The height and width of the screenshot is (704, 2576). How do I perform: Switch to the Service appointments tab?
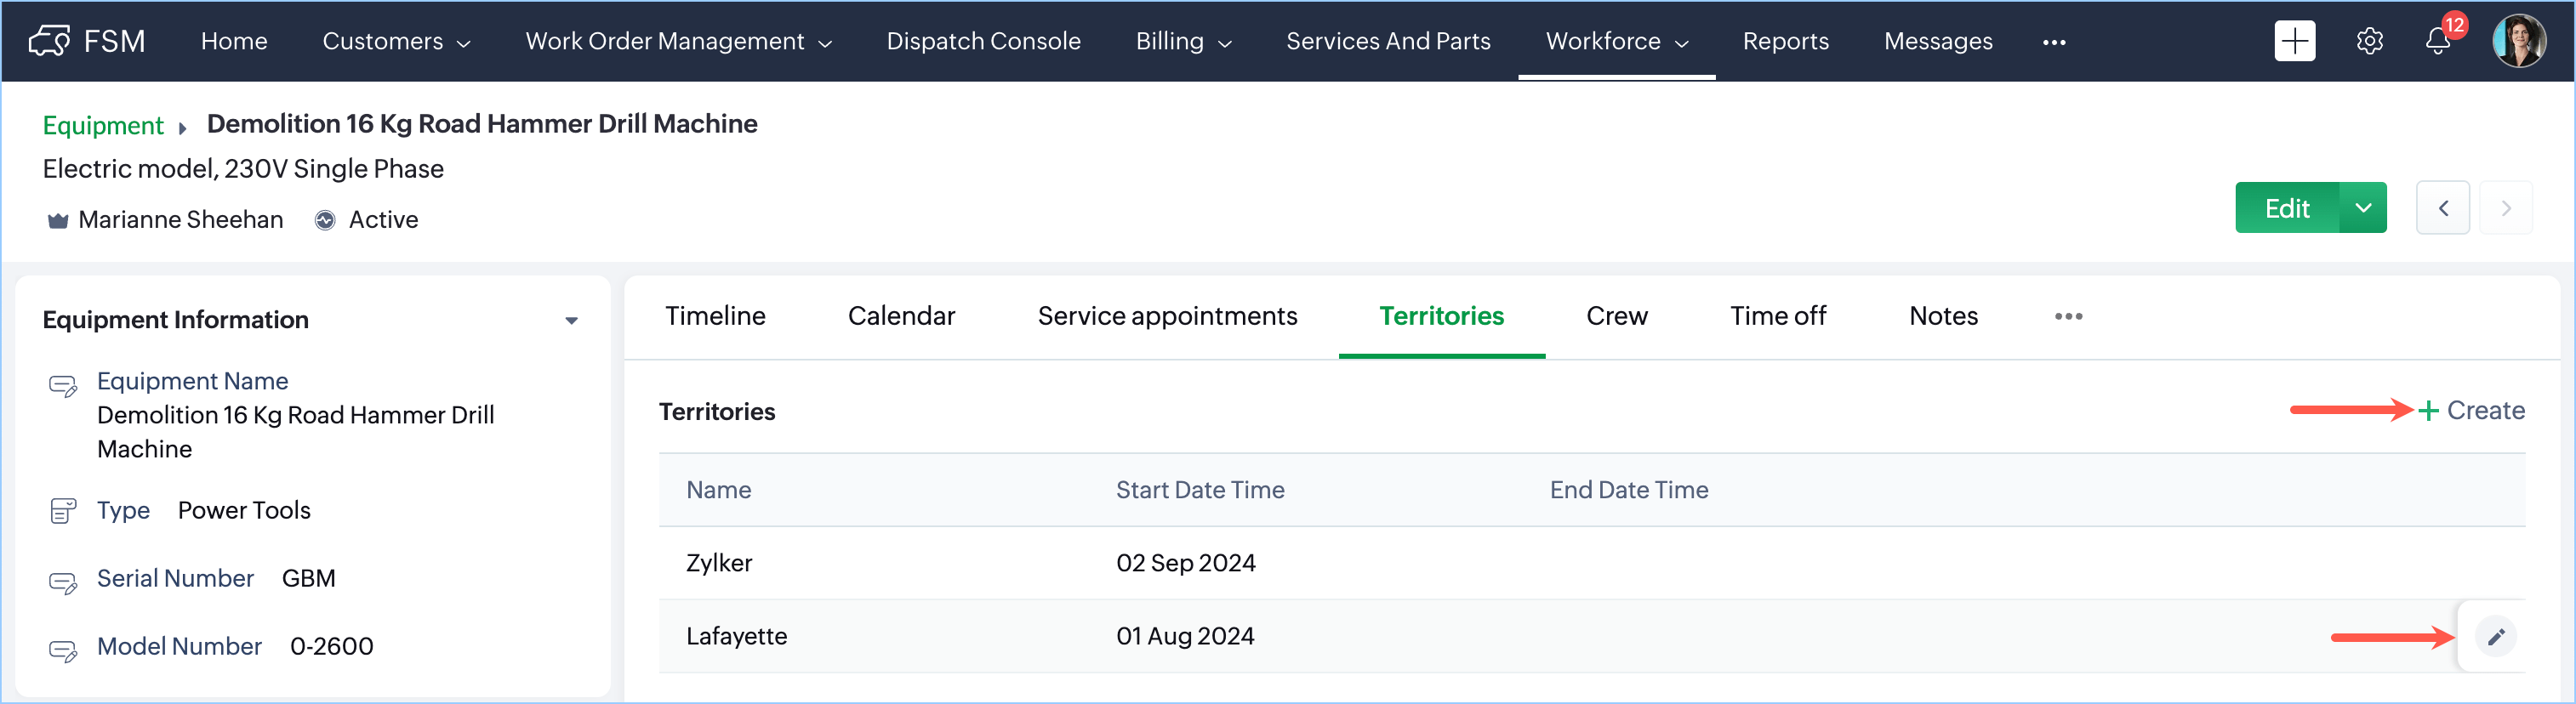1166,316
